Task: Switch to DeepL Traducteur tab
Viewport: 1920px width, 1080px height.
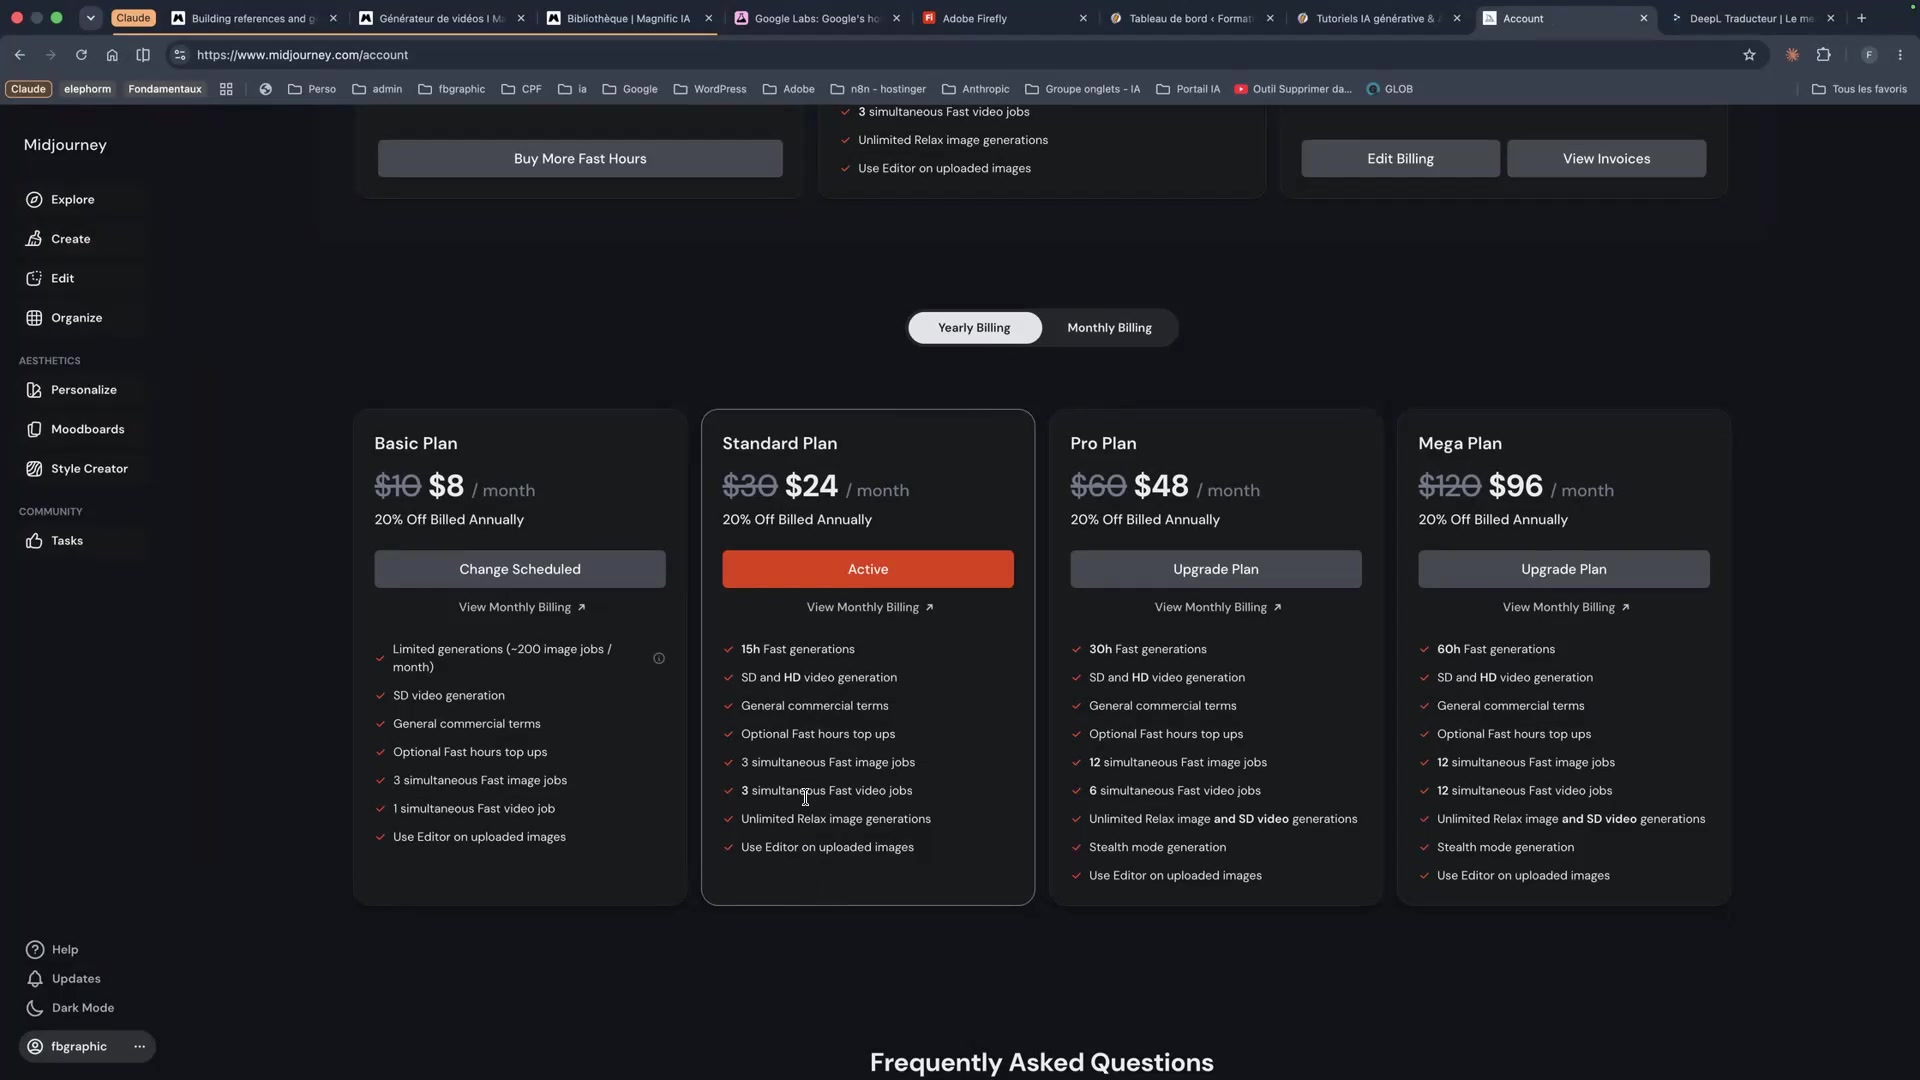Action: 1752,18
